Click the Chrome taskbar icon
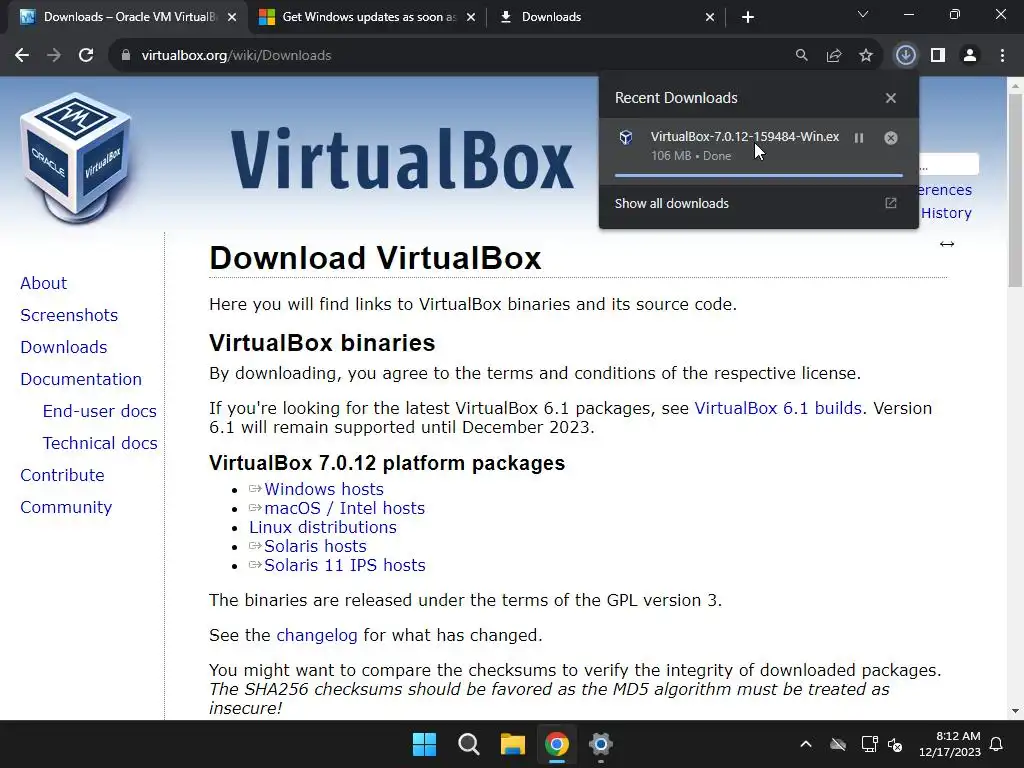This screenshot has width=1024, height=768. coord(556,744)
